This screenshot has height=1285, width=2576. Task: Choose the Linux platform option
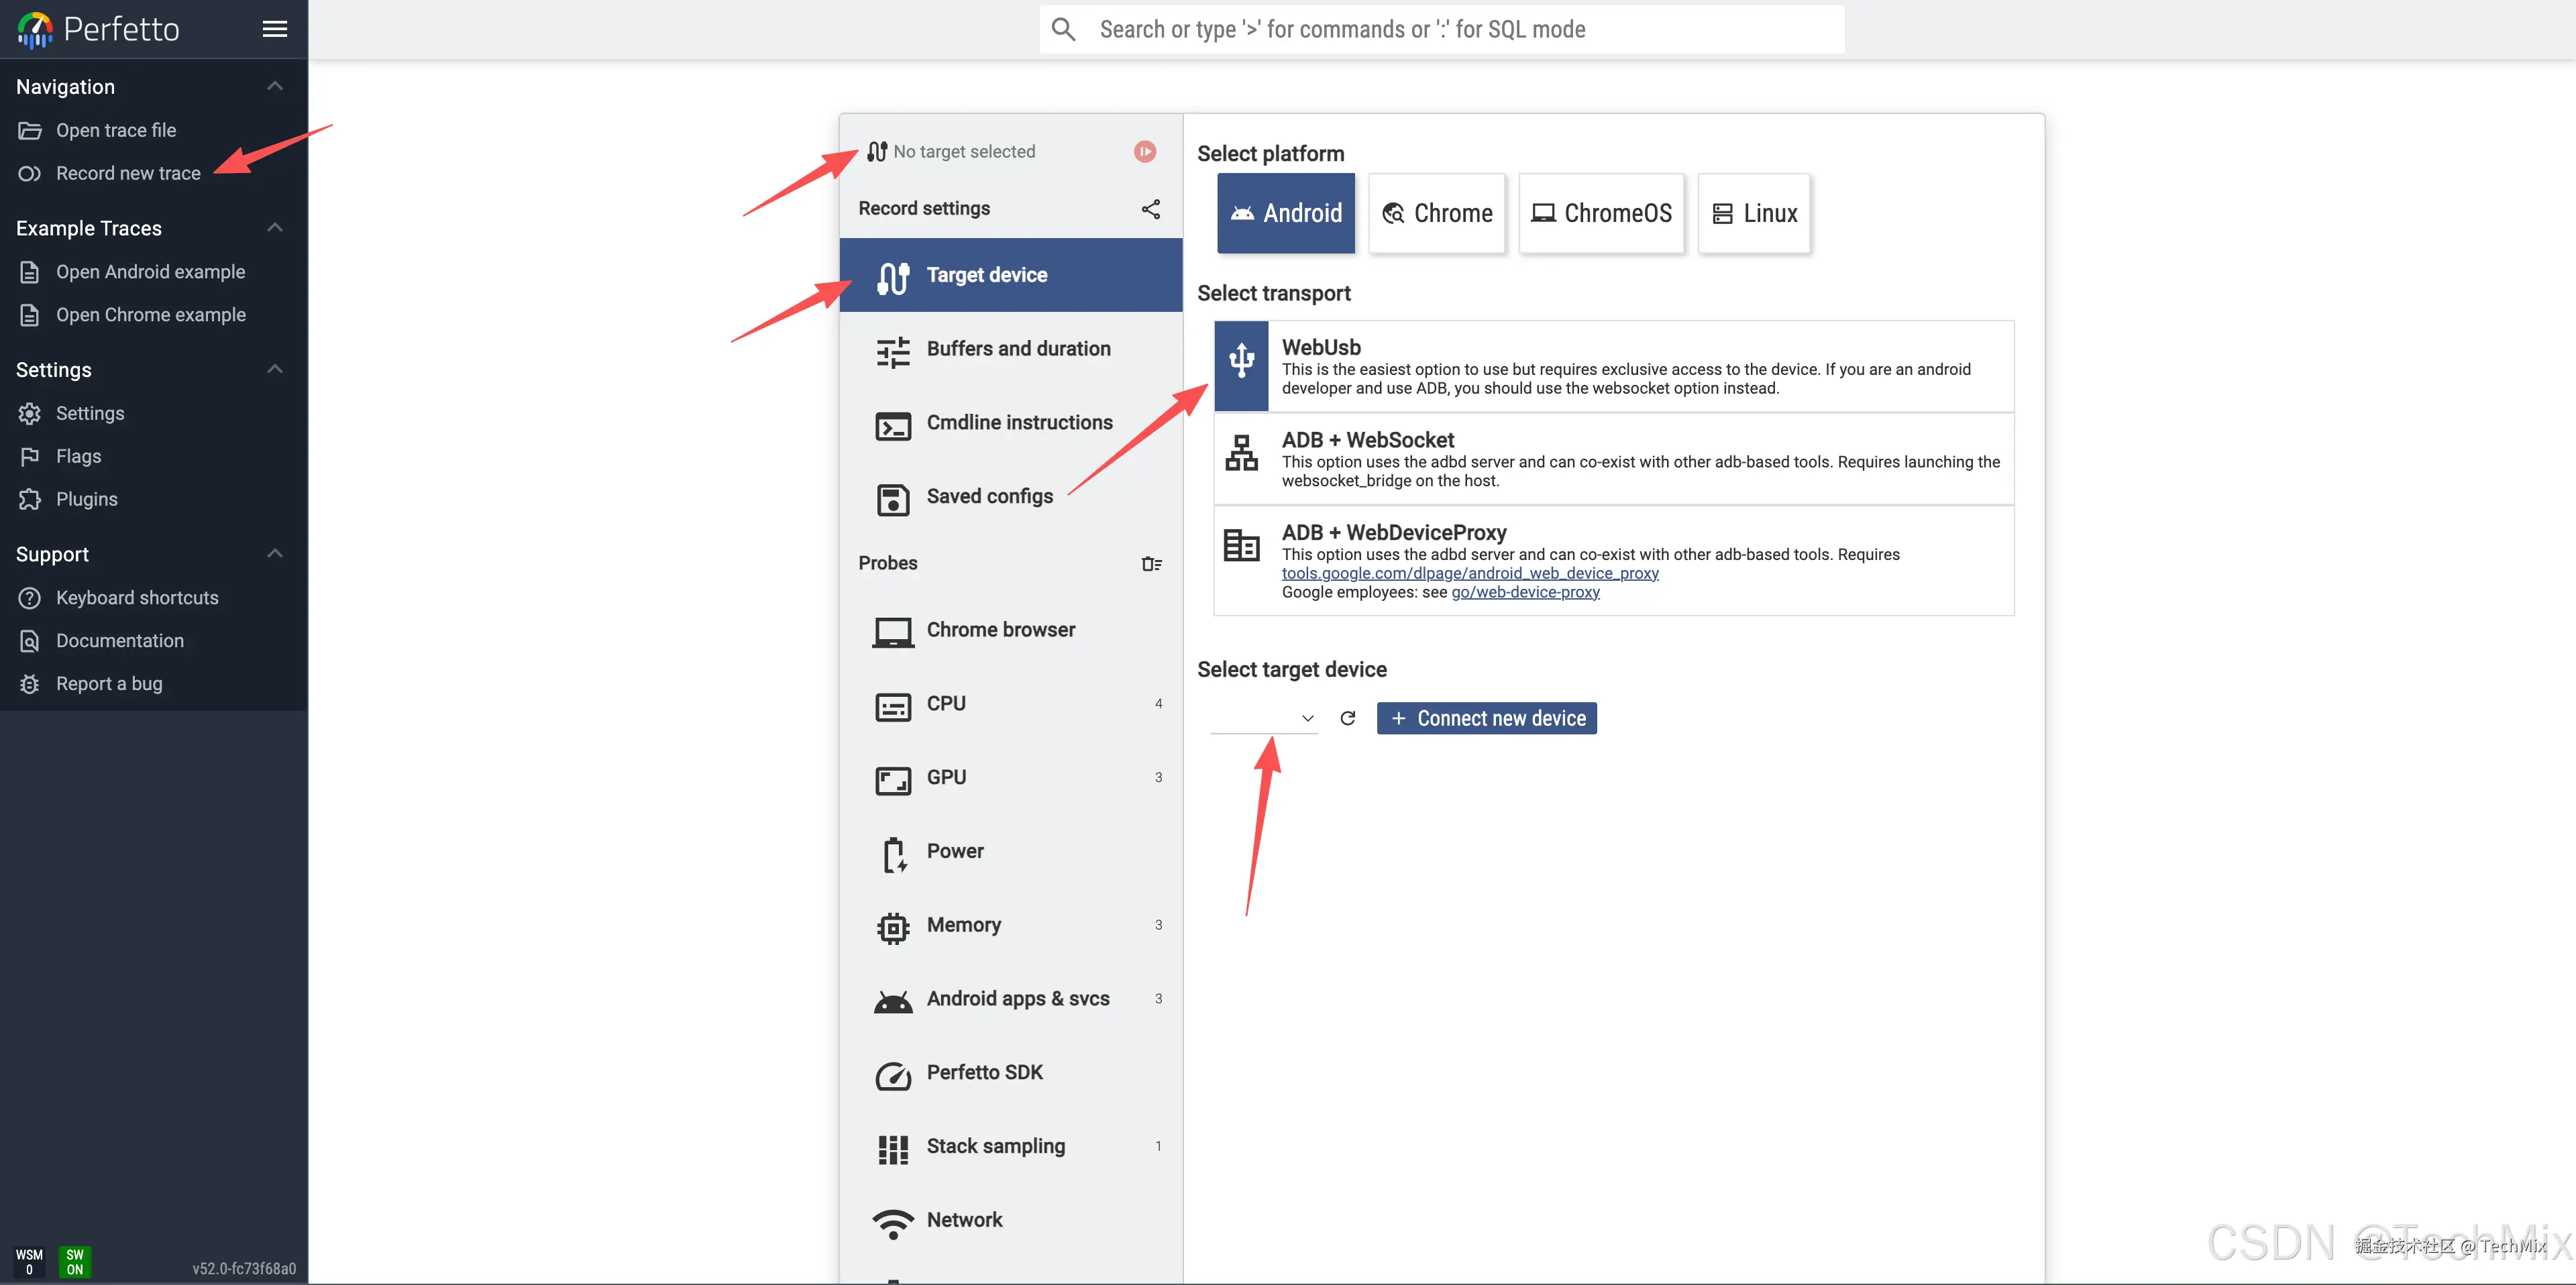point(1754,213)
